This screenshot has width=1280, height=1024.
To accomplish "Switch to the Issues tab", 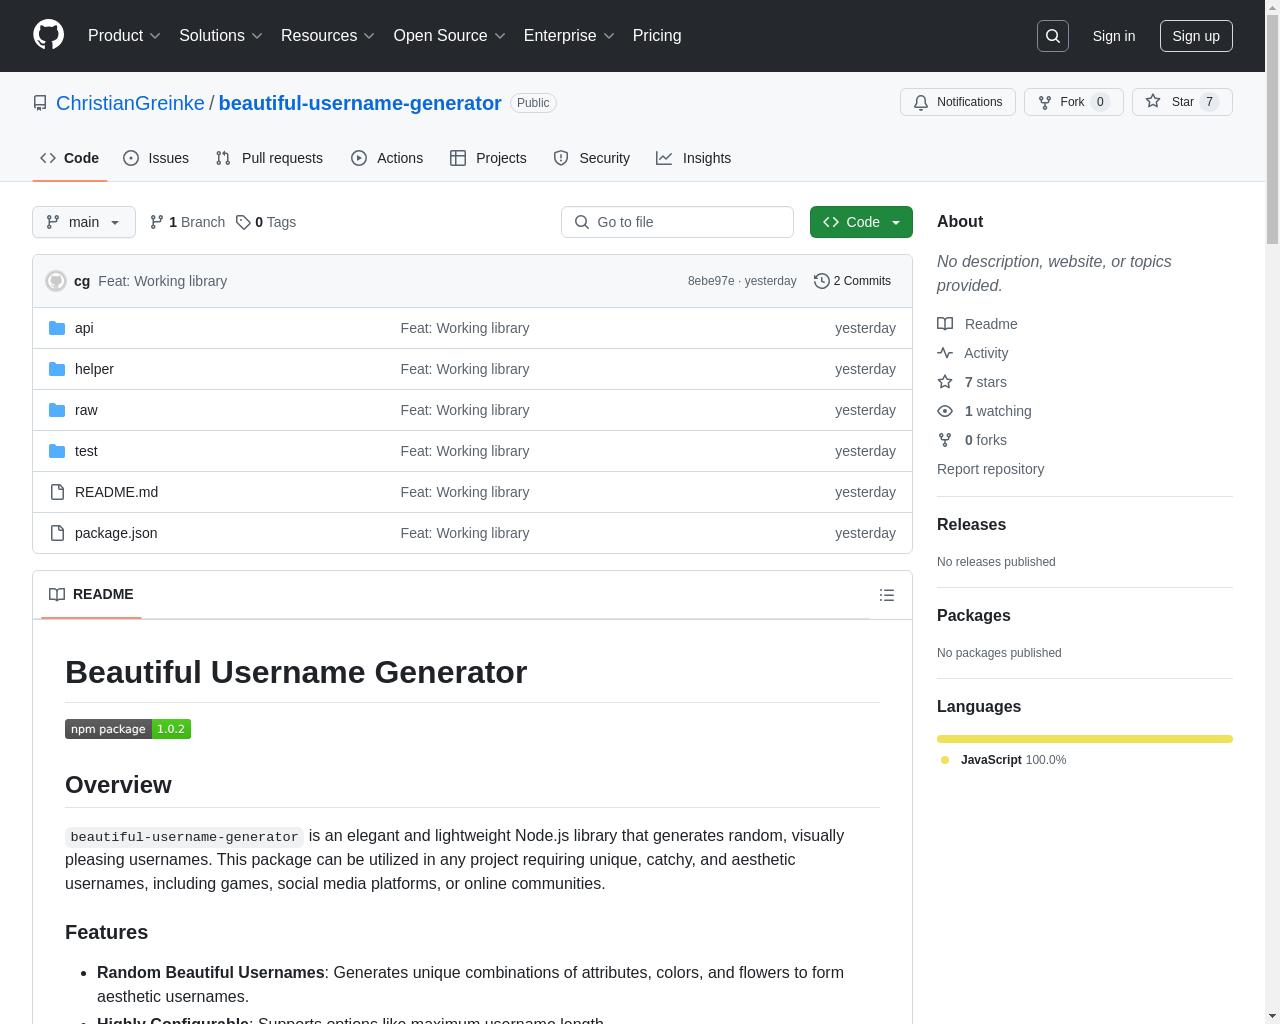I will [x=156, y=158].
